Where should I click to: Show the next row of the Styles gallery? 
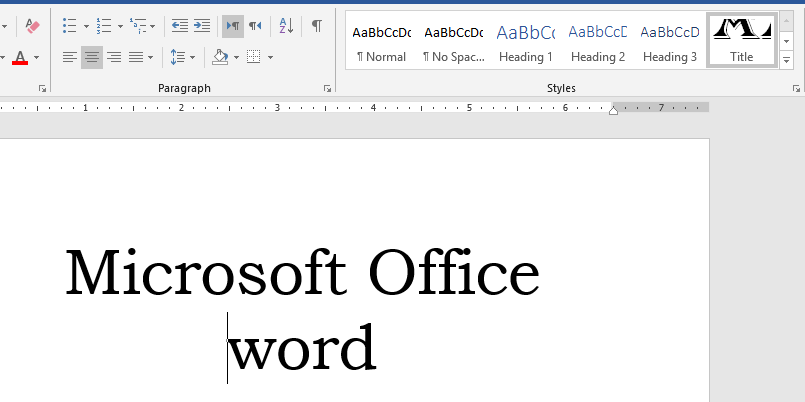[x=787, y=41]
